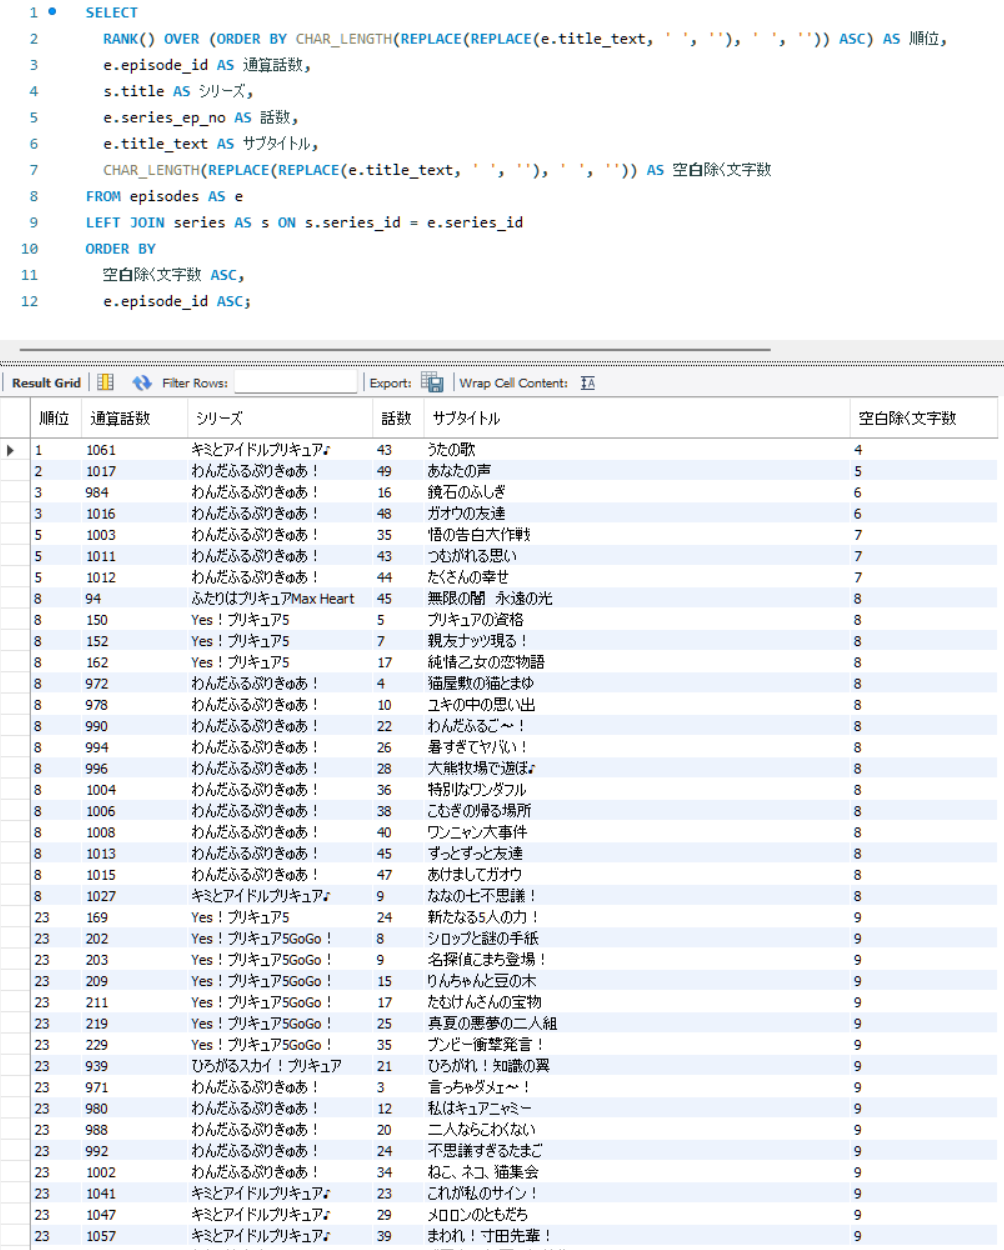Image resolution: width=1004 pixels, height=1250 pixels.
Task: Select the cell with episode id 1017
Action: (x=101, y=471)
